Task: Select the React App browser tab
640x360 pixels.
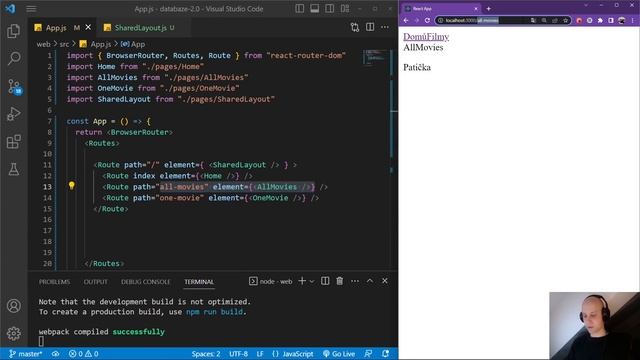Action: pos(441,8)
